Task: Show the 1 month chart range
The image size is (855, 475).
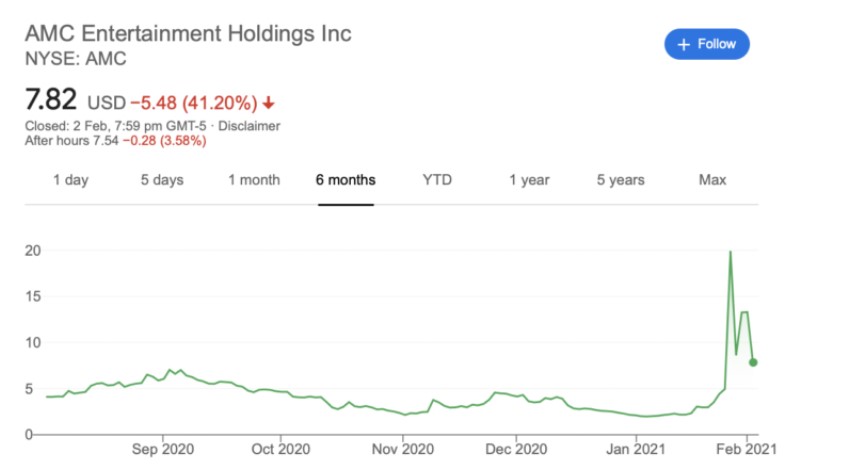Action: coord(253,180)
